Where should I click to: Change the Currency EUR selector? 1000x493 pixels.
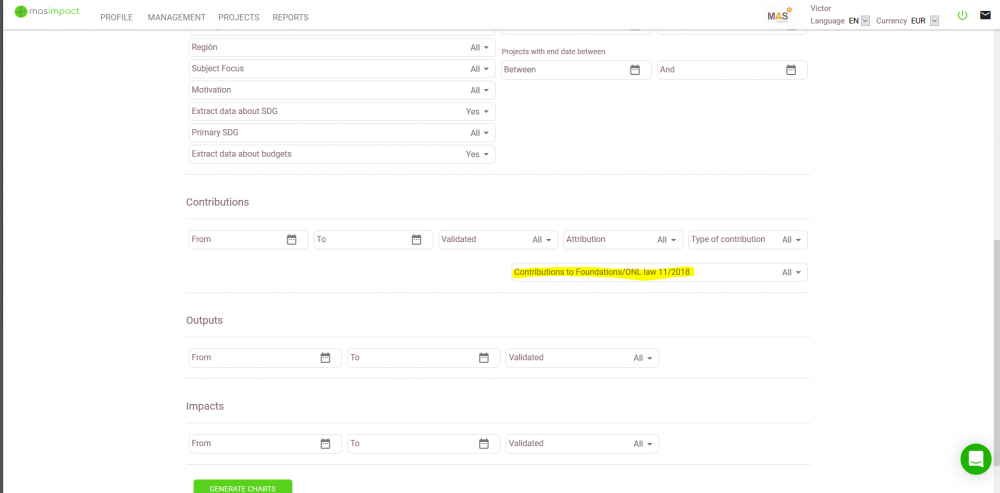point(934,21)
